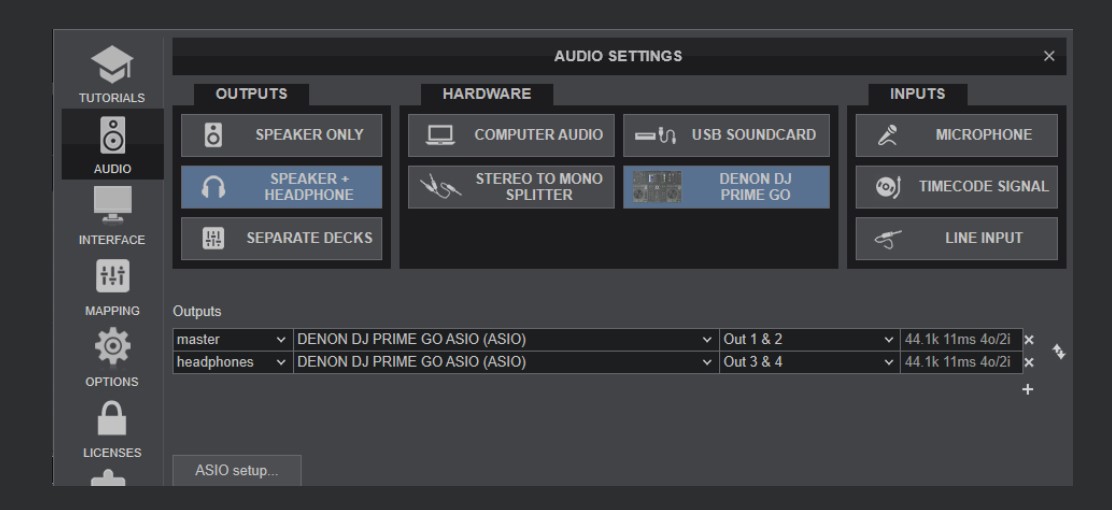This screenshot has width=1112, height=510.
Task: Choose Computer Audio hardware option
Action: click(510, 135)
